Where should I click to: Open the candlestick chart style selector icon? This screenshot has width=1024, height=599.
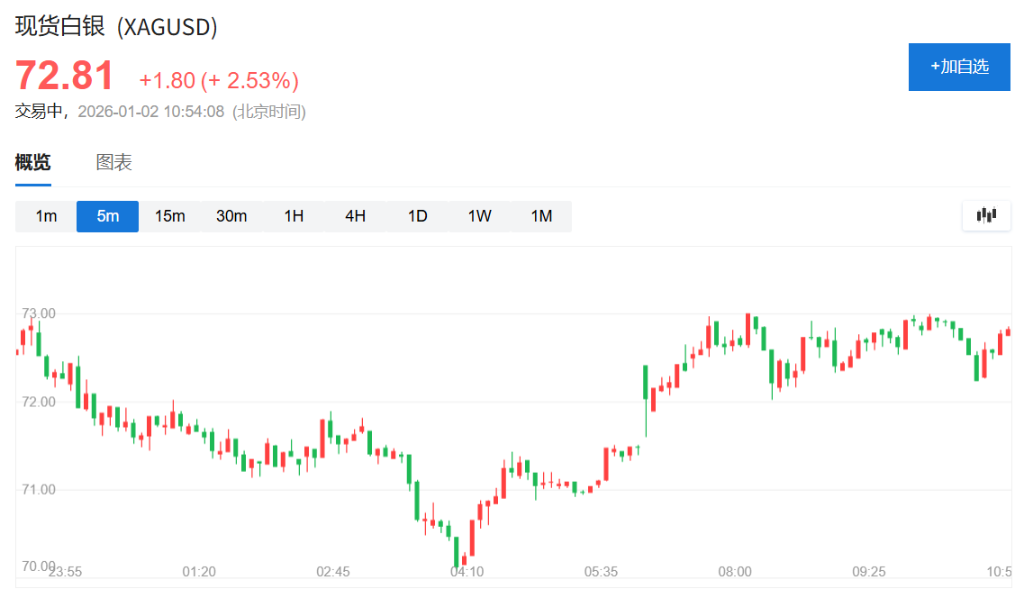click(x=986, y=215)
